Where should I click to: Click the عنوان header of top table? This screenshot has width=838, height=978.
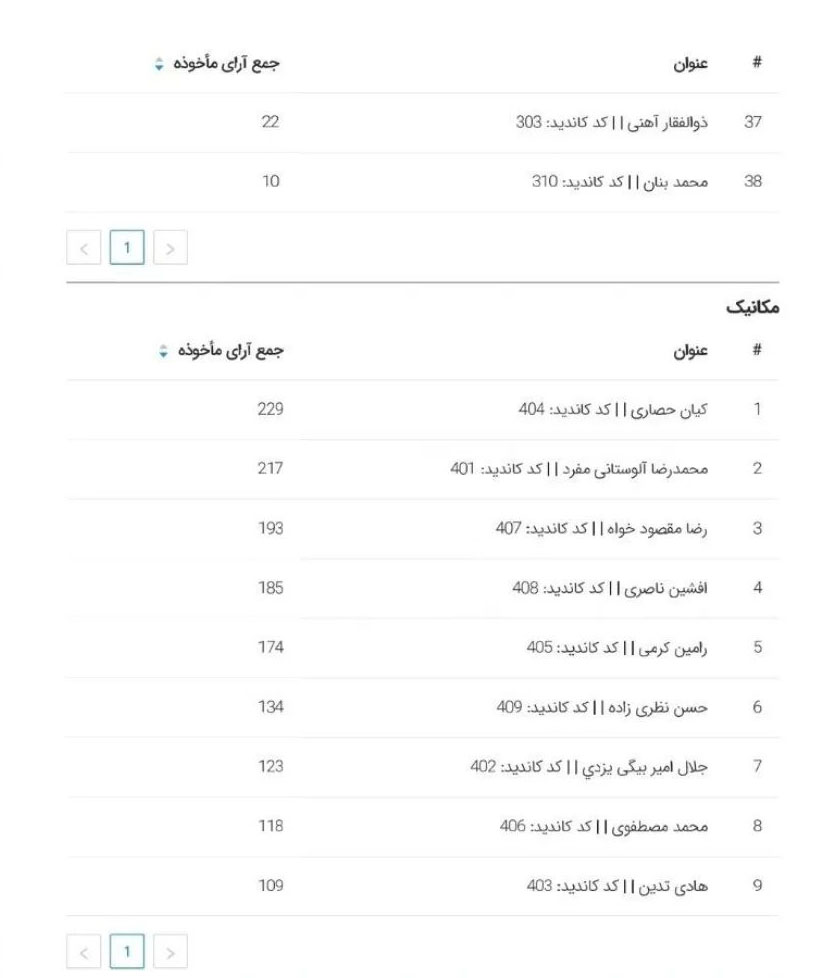690,63
